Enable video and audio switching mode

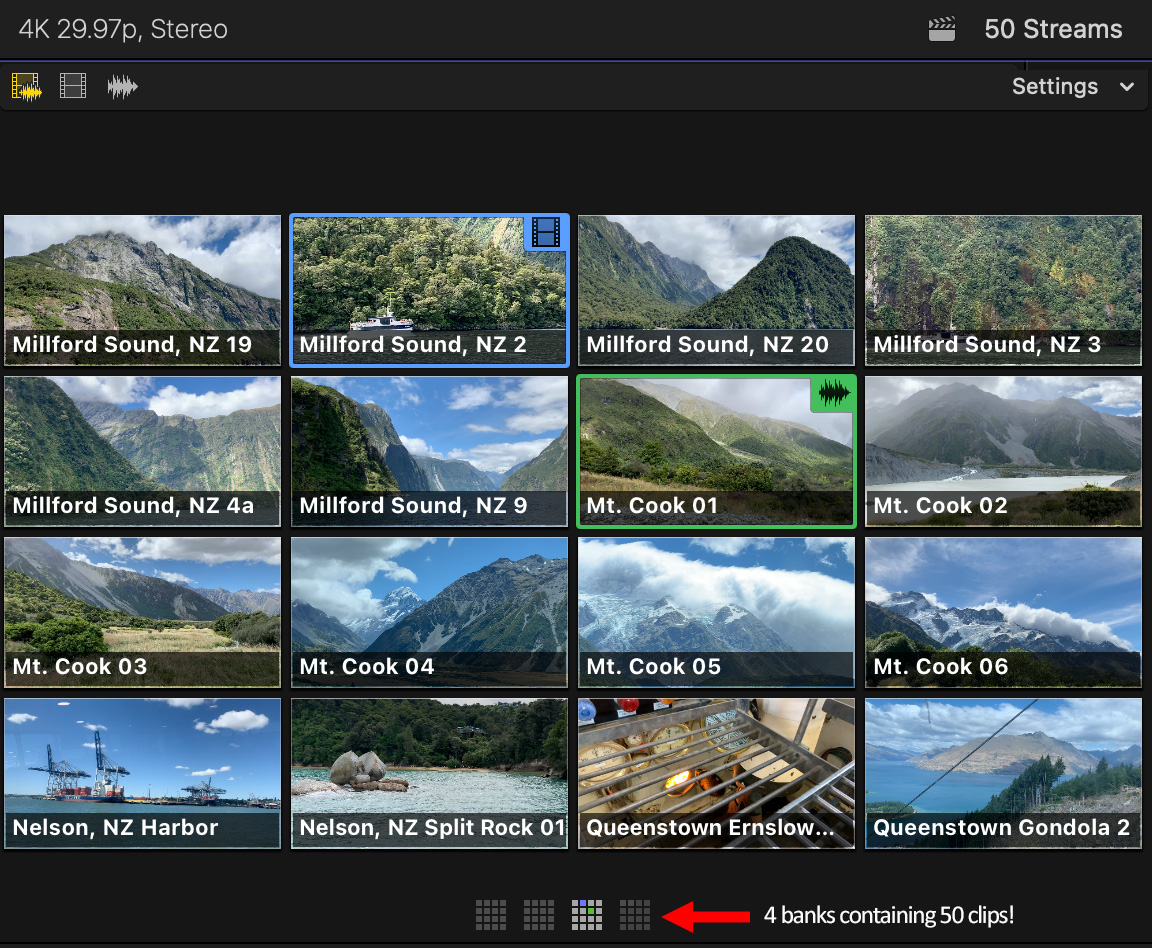tap(27, 87)
